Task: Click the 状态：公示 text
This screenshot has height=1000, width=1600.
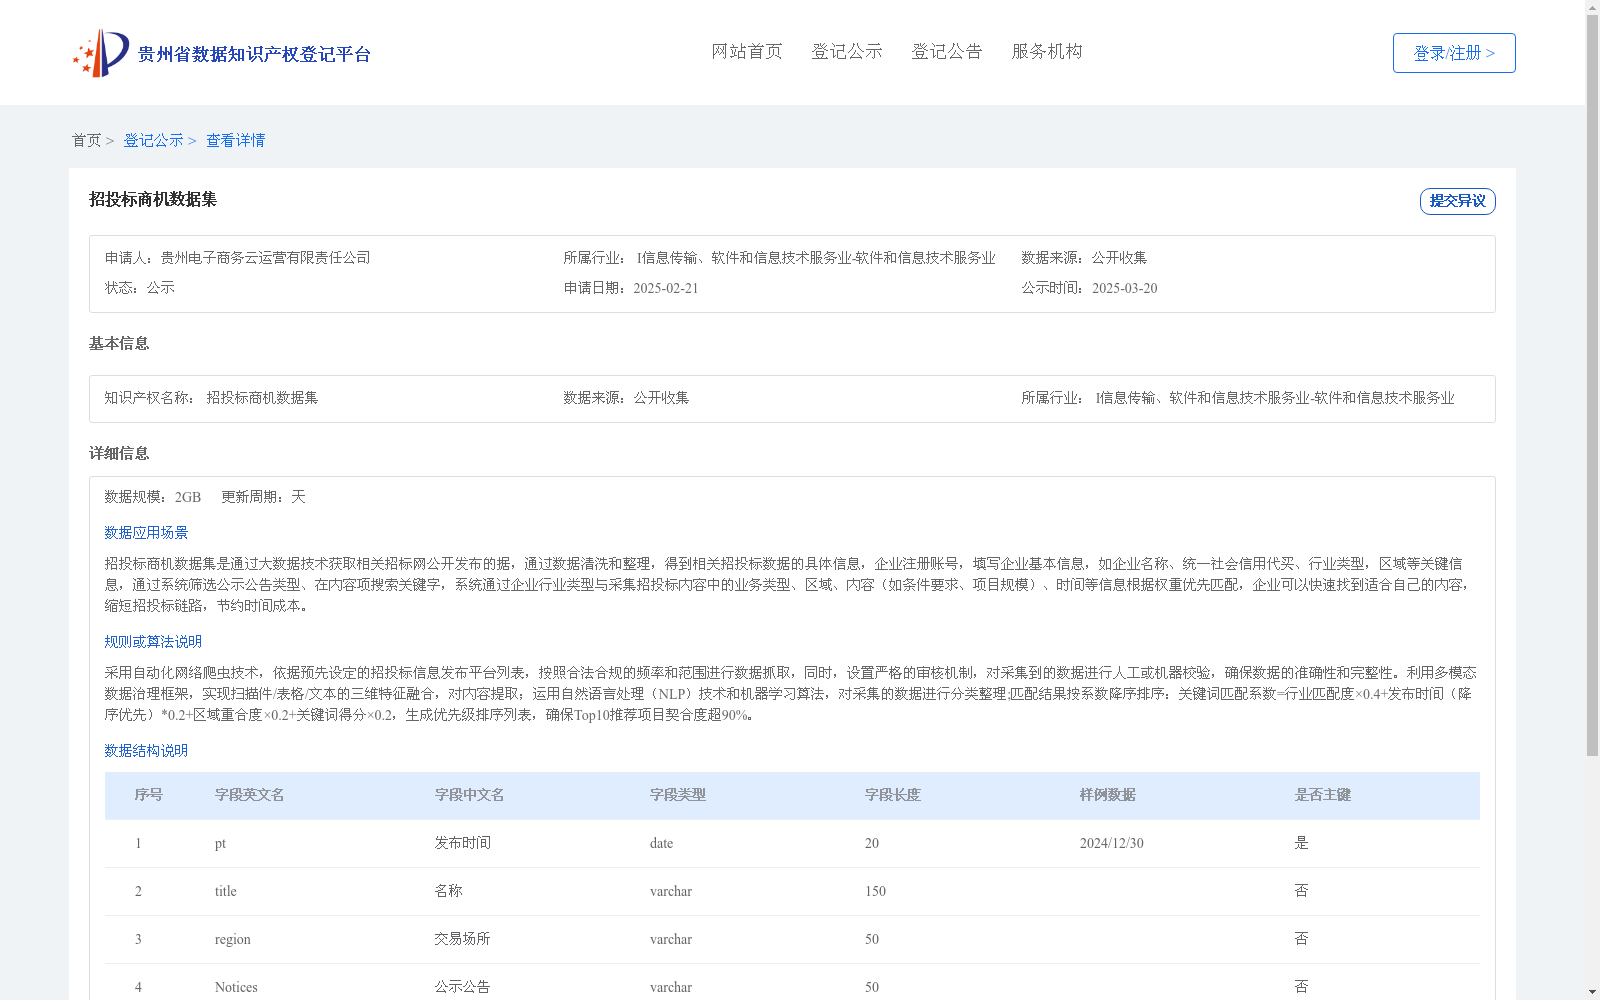Action: (140, 288)
